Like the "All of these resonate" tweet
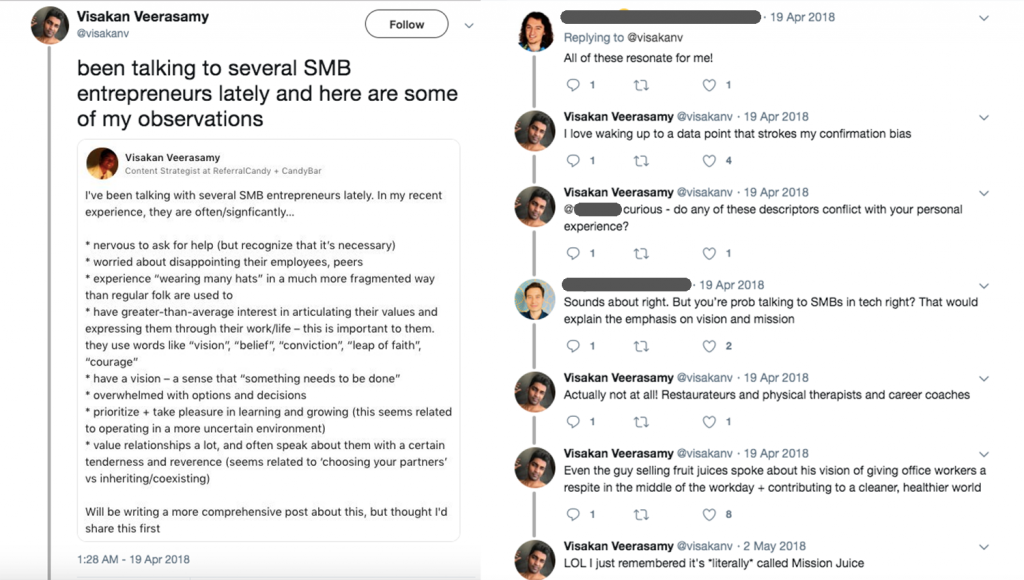 (x=709, y=85)
